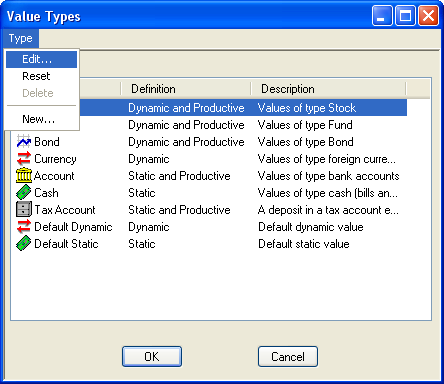Click the Default Dynamic arrows icon
The height and width of the screenshot is (384, 444).
(24, 227)
